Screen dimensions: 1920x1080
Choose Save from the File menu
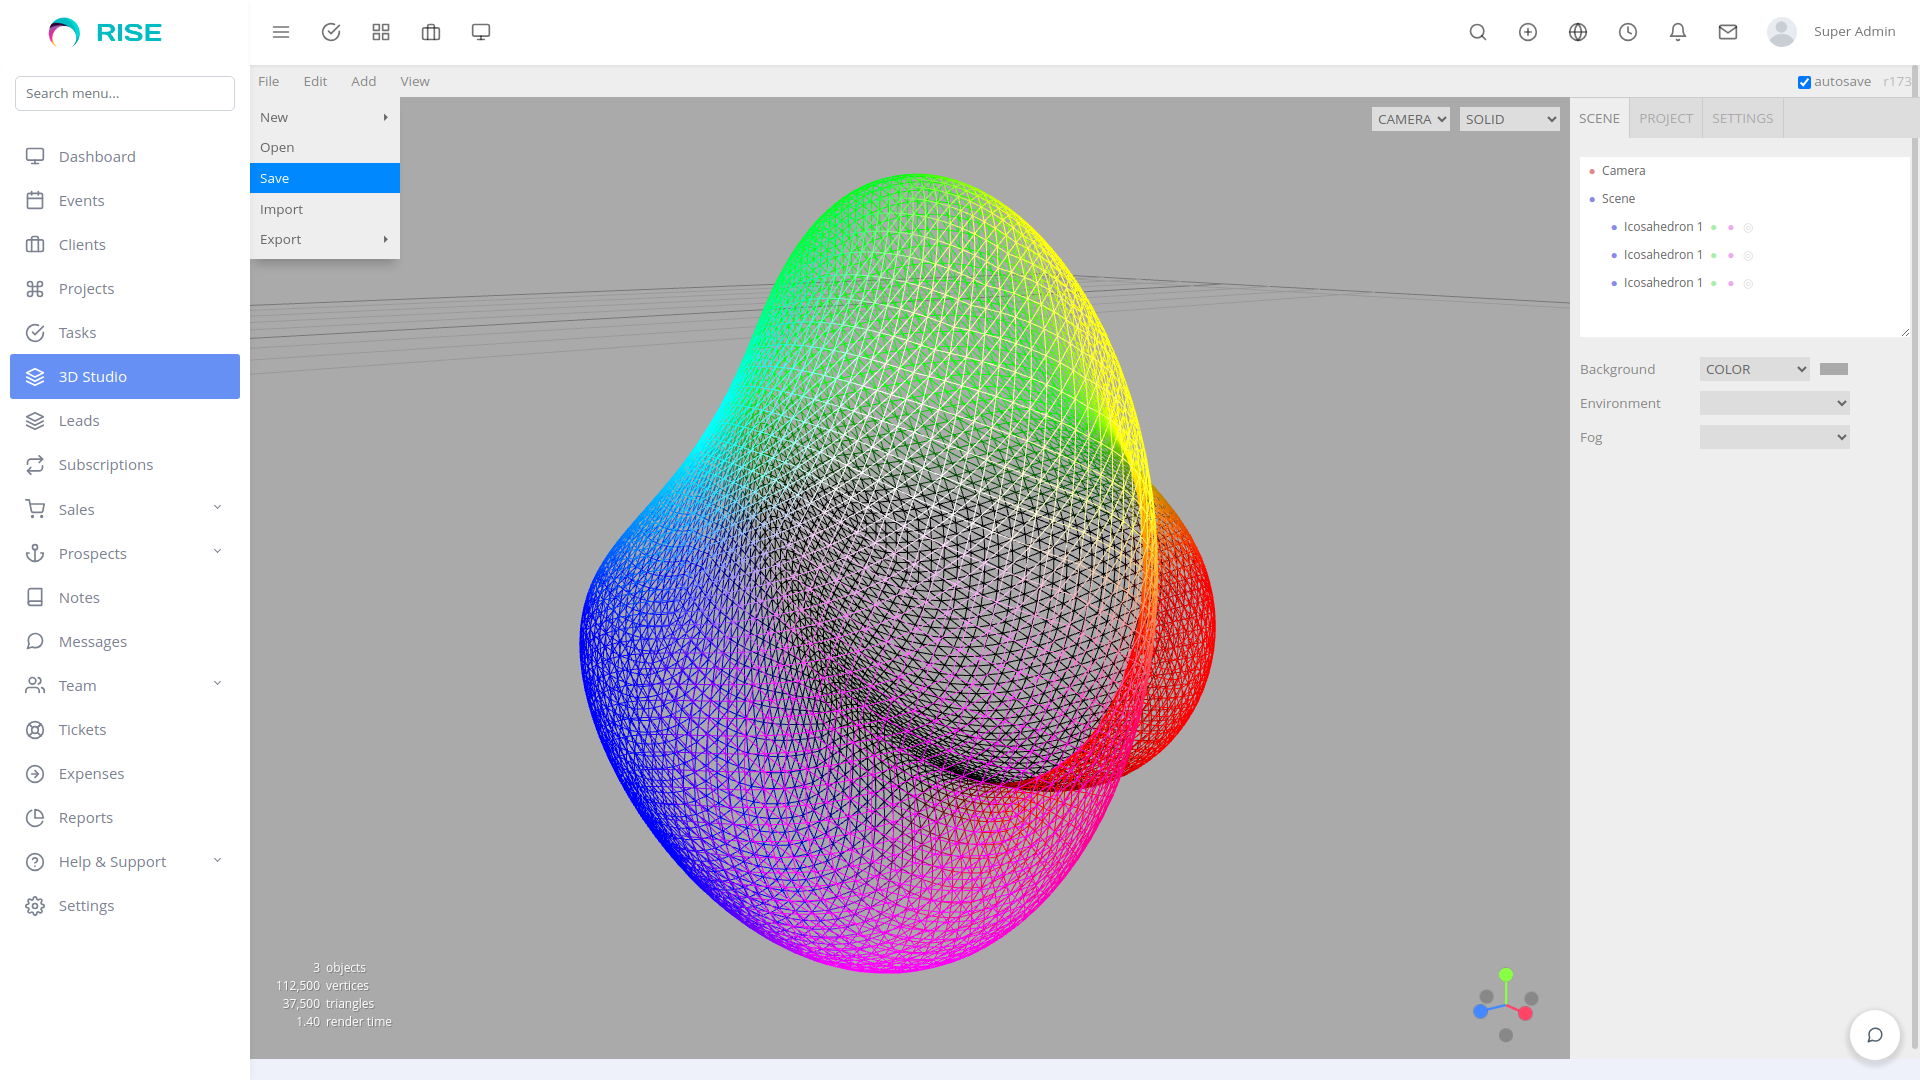[275, 178]
